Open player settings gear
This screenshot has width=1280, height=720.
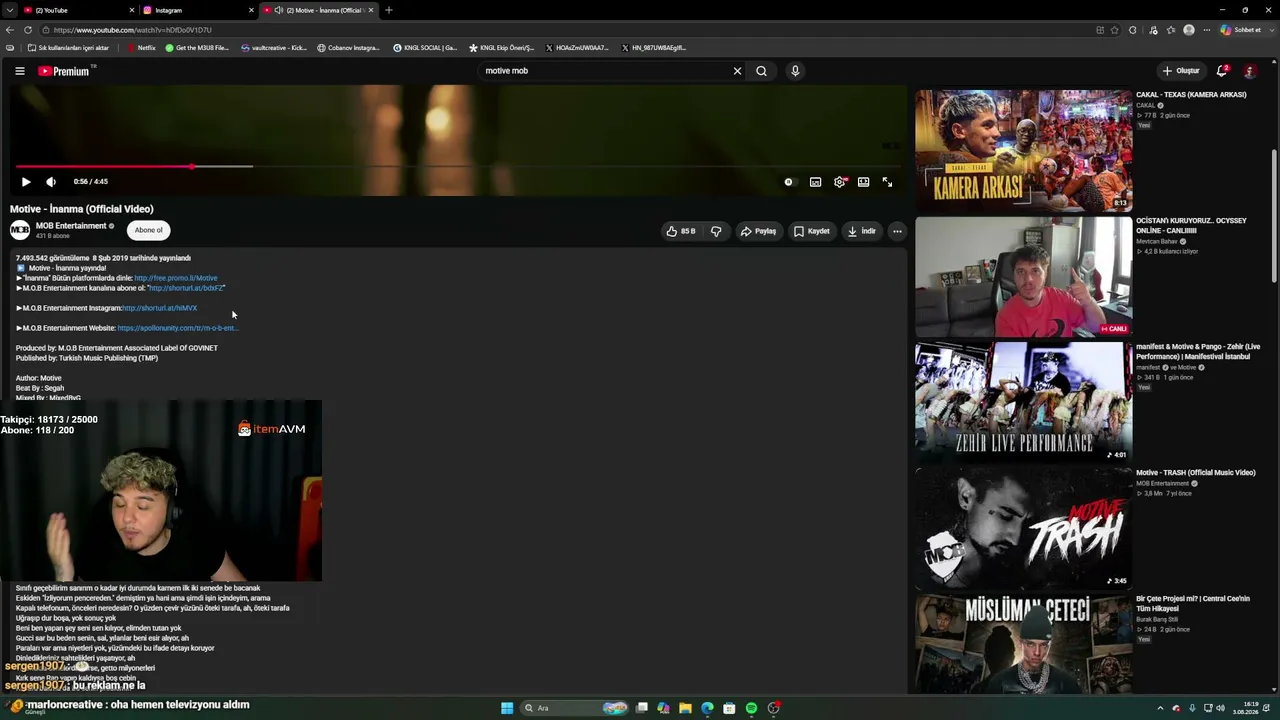(840, 182)
